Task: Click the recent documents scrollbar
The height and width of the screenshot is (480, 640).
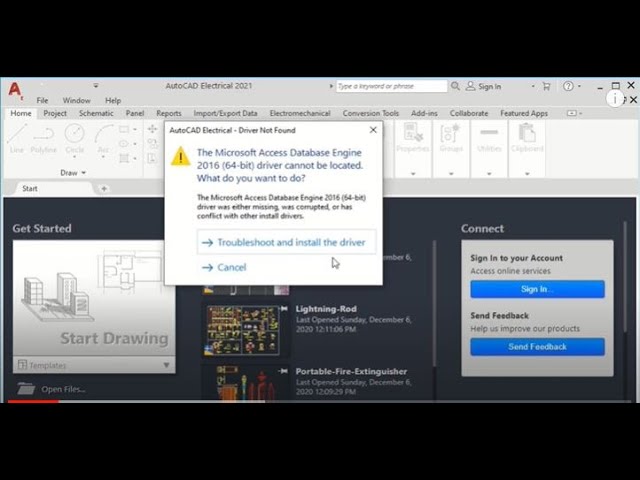Action: (434, 304)
